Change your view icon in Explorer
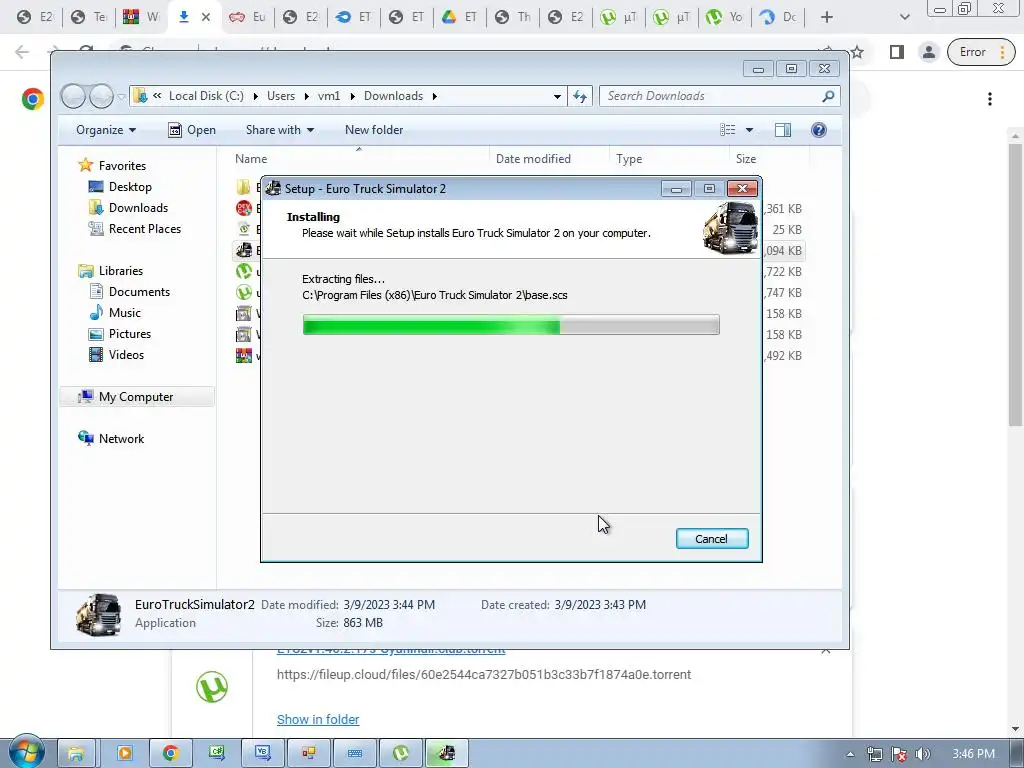1024x768 pixels. pyautogui.click(x=728, y=130)
